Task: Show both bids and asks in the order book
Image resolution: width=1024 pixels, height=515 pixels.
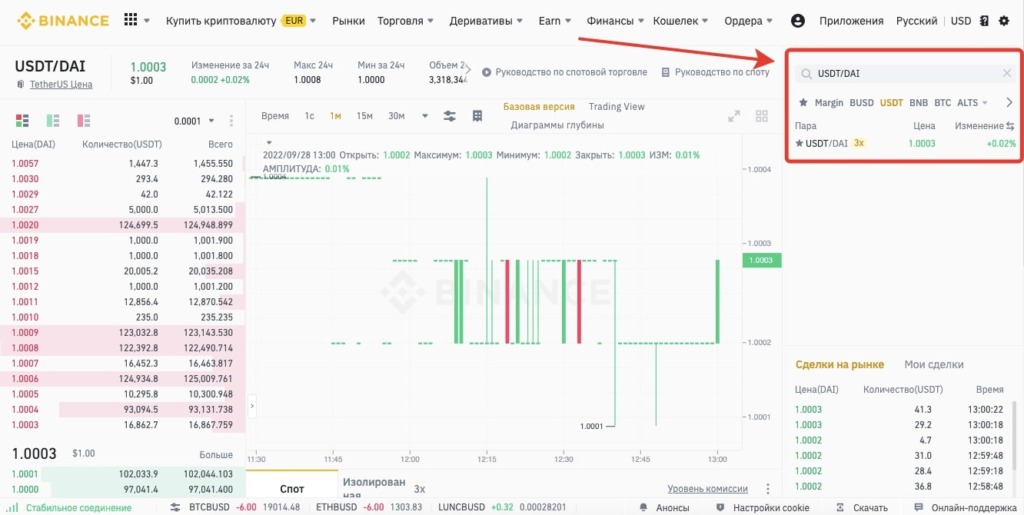Action: click(x=23, y=120)
